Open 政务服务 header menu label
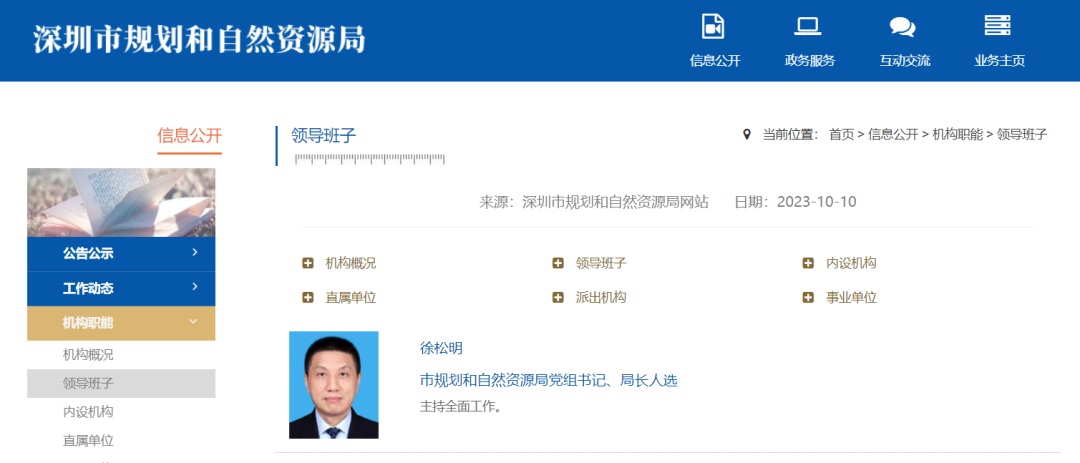Image resolution: width=1080 pixels, height=463 pixels. [809, 61]
